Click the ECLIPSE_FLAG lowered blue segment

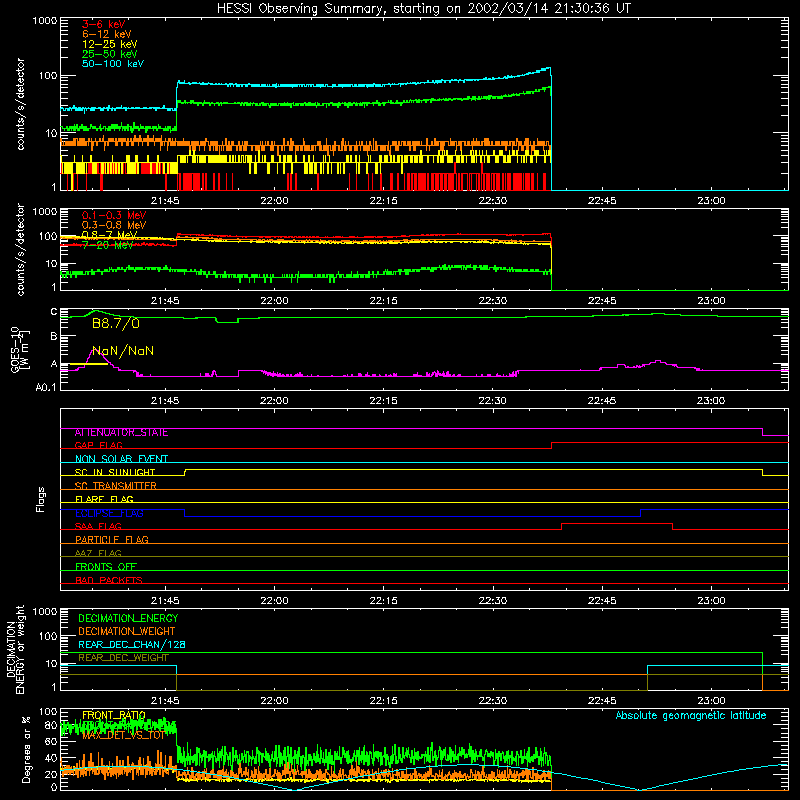click(x=412, y=516)
